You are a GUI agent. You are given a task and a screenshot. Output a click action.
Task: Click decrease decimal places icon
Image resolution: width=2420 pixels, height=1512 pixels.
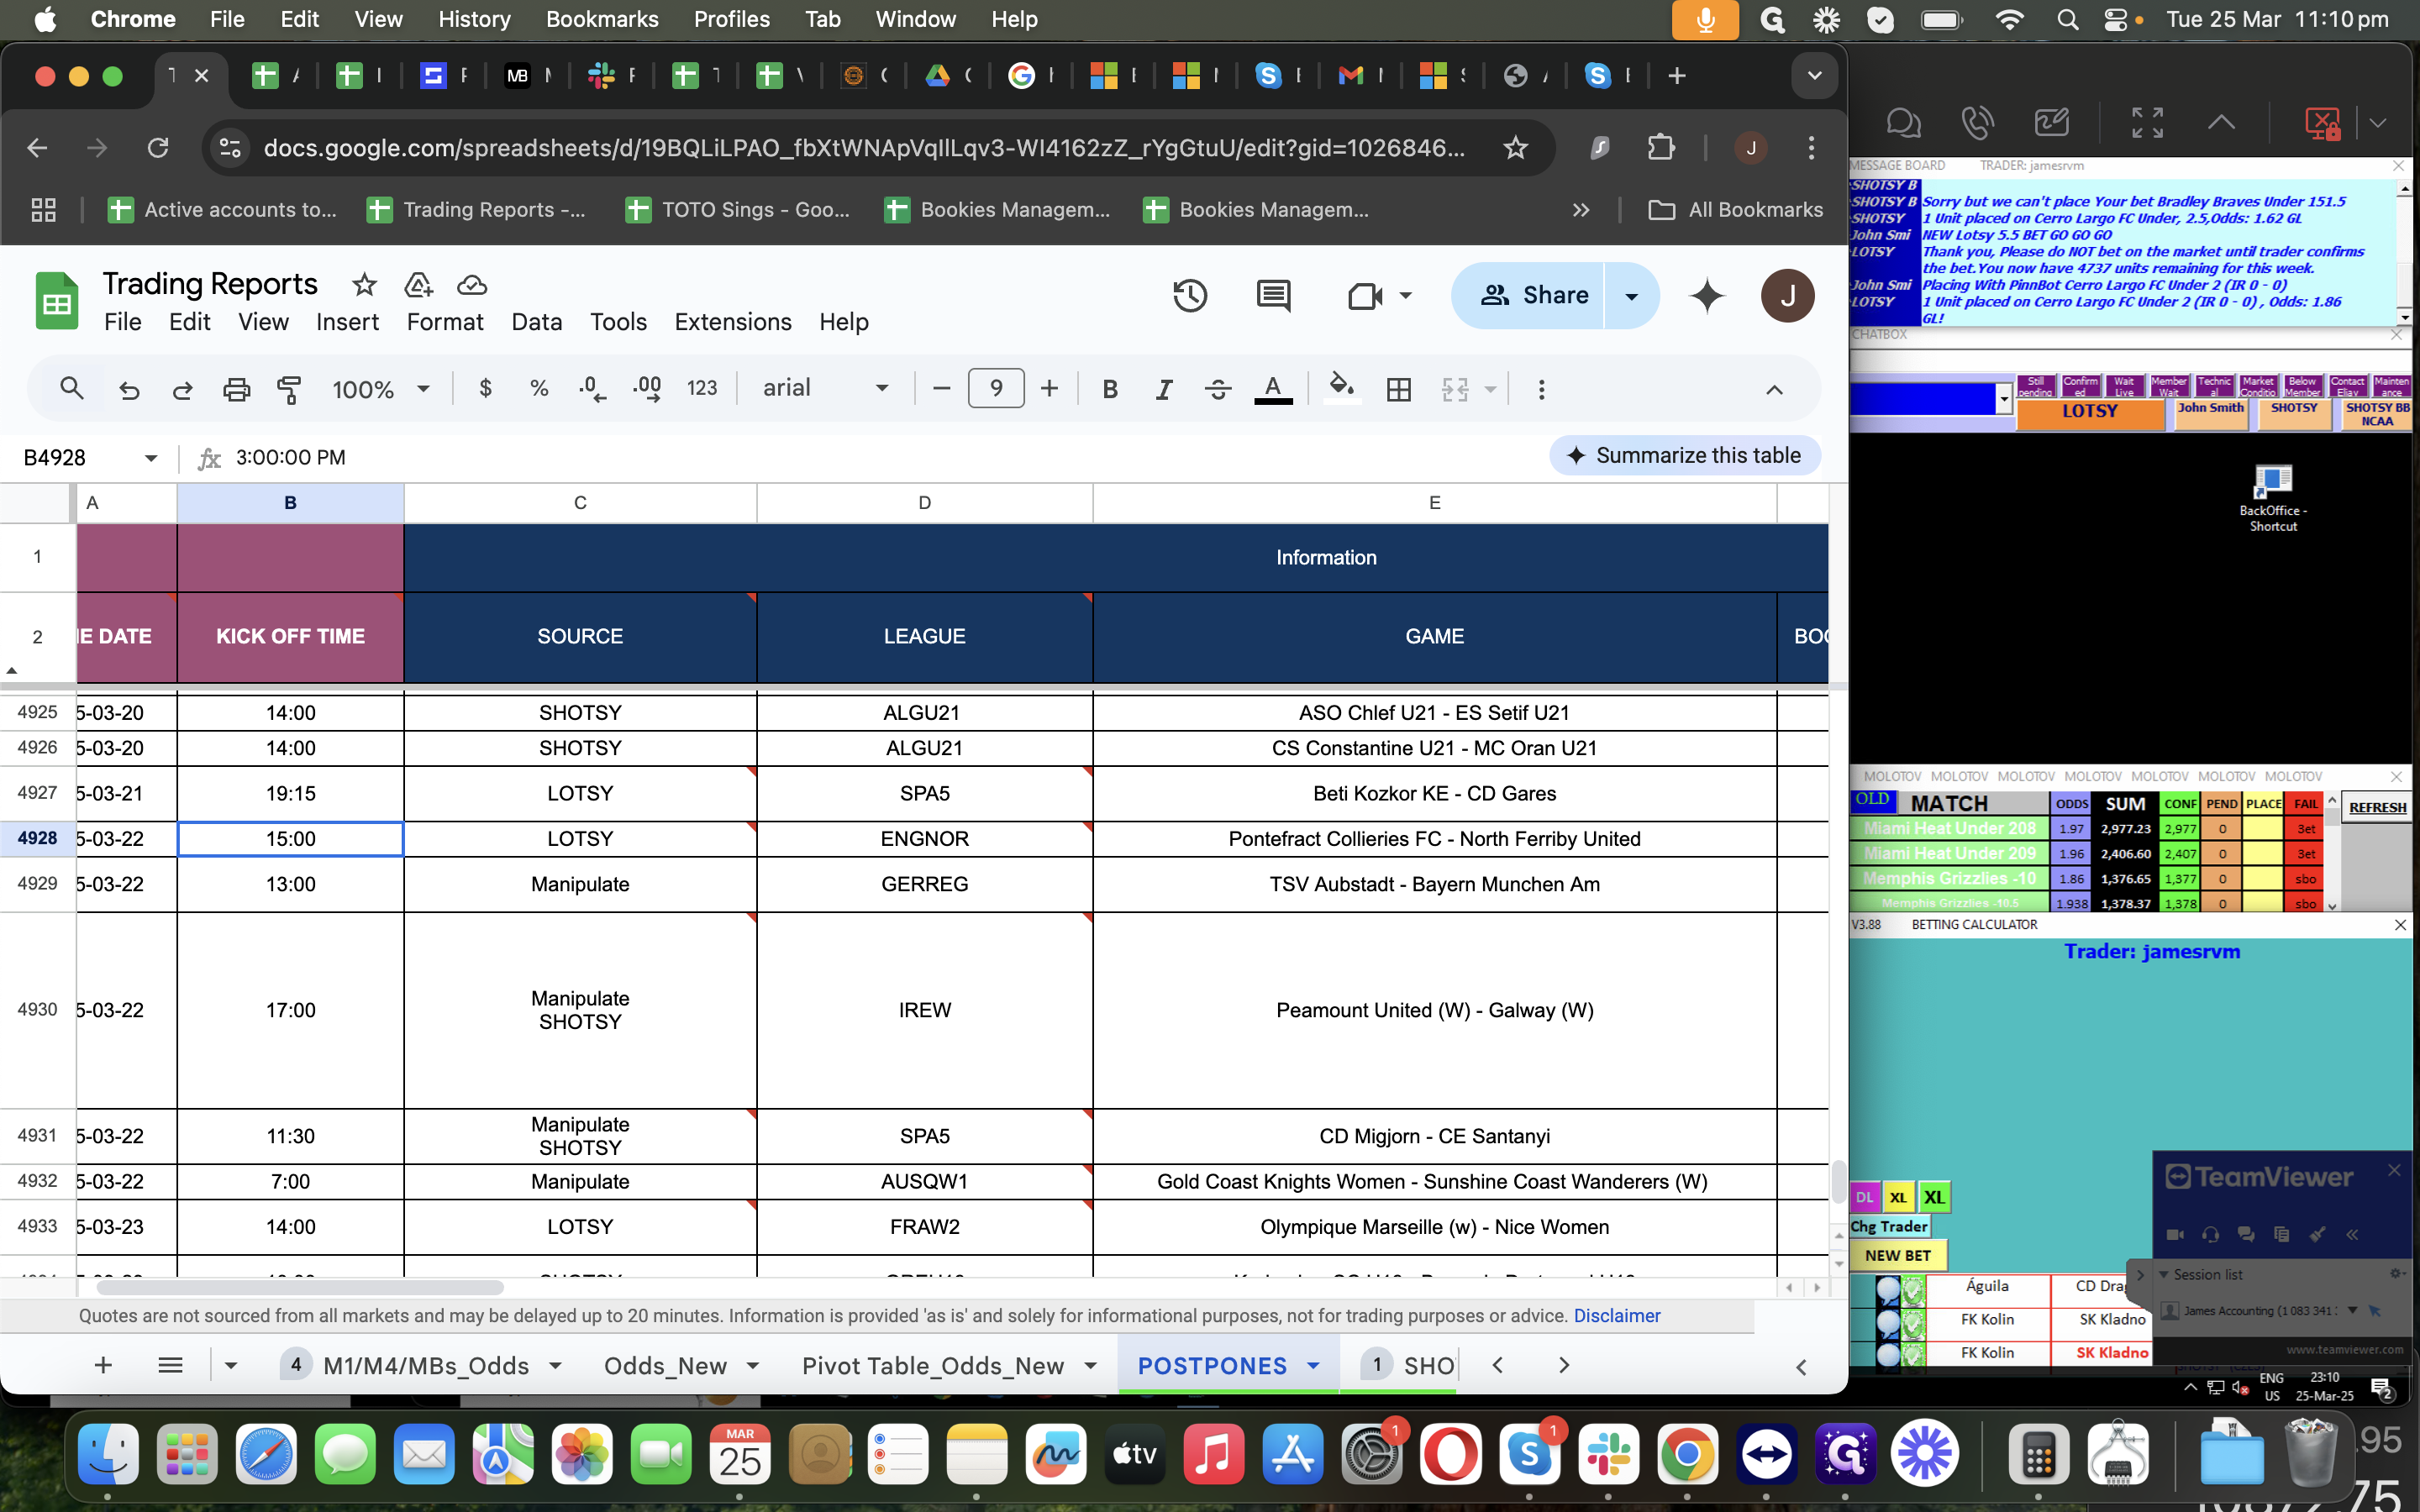(592, 388)
